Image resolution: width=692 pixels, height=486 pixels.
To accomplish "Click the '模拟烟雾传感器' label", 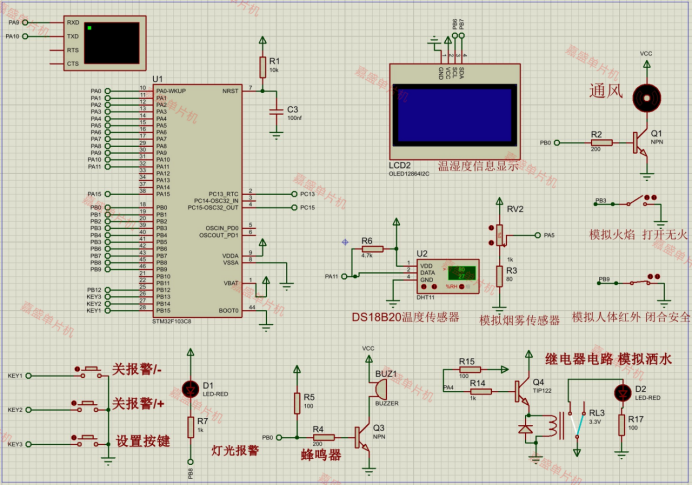I will [x=519, y=320].
